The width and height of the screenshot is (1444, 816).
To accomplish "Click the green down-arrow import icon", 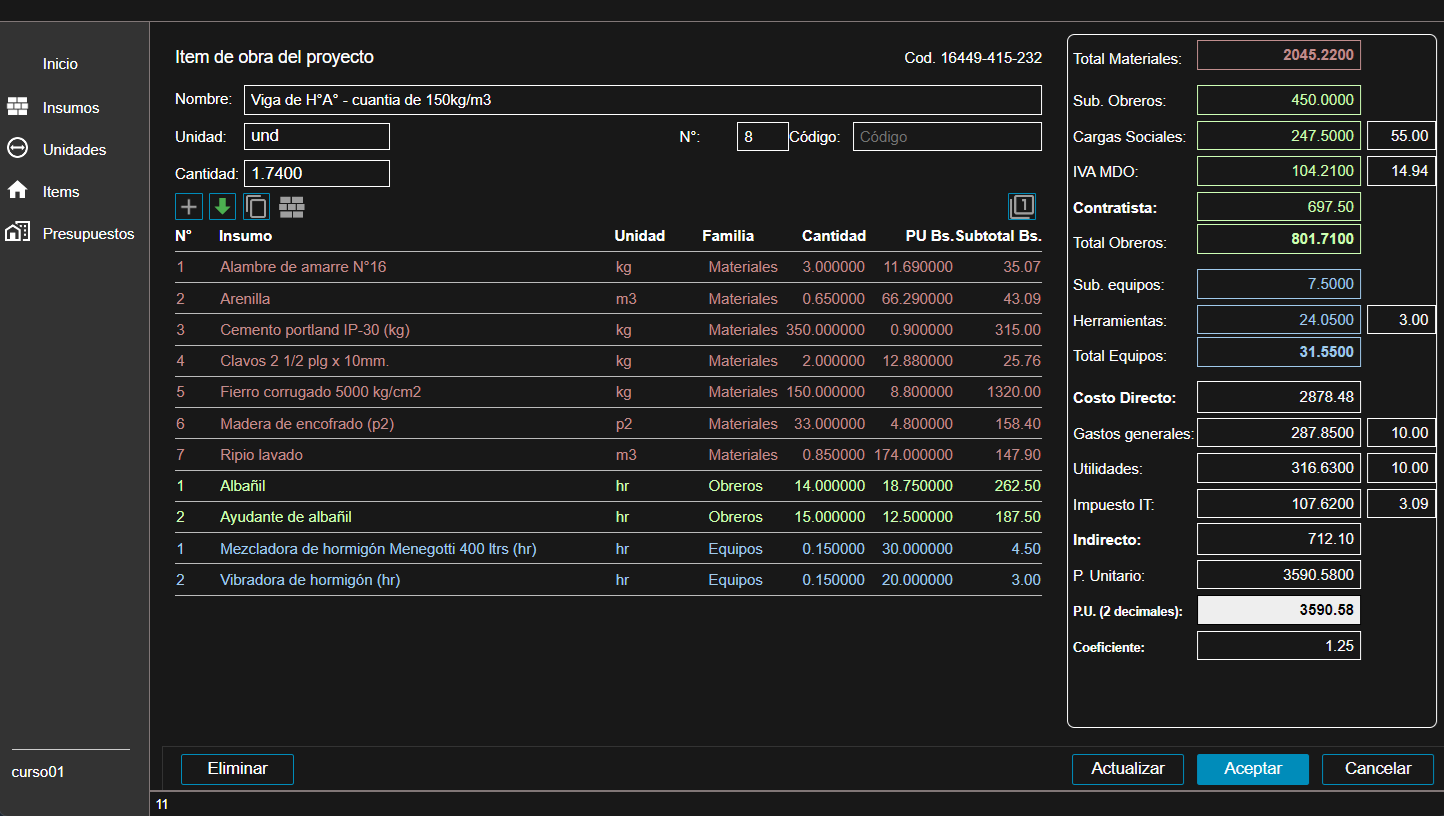I will [x=222, y=207].
